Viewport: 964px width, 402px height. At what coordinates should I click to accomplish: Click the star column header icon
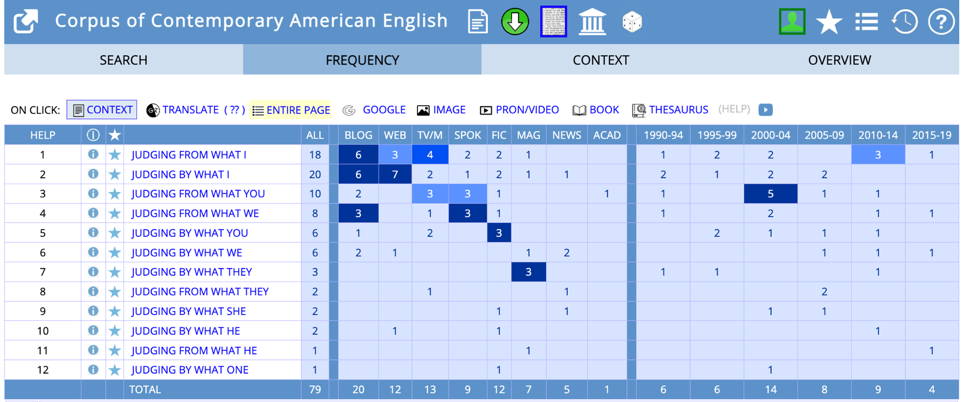click(114, 135)
